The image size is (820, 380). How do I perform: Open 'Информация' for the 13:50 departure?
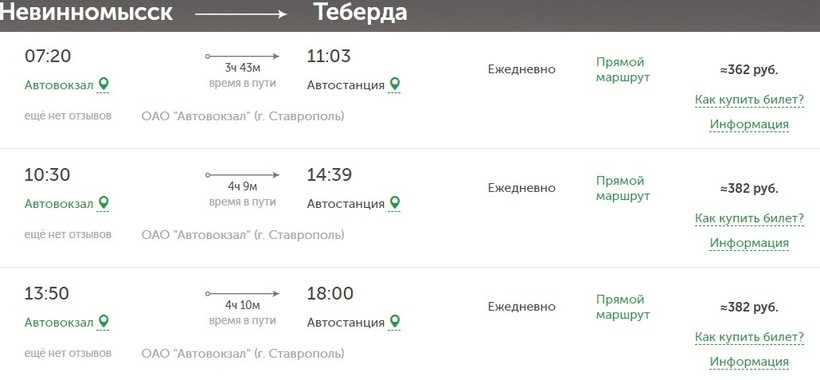[749, 362]
